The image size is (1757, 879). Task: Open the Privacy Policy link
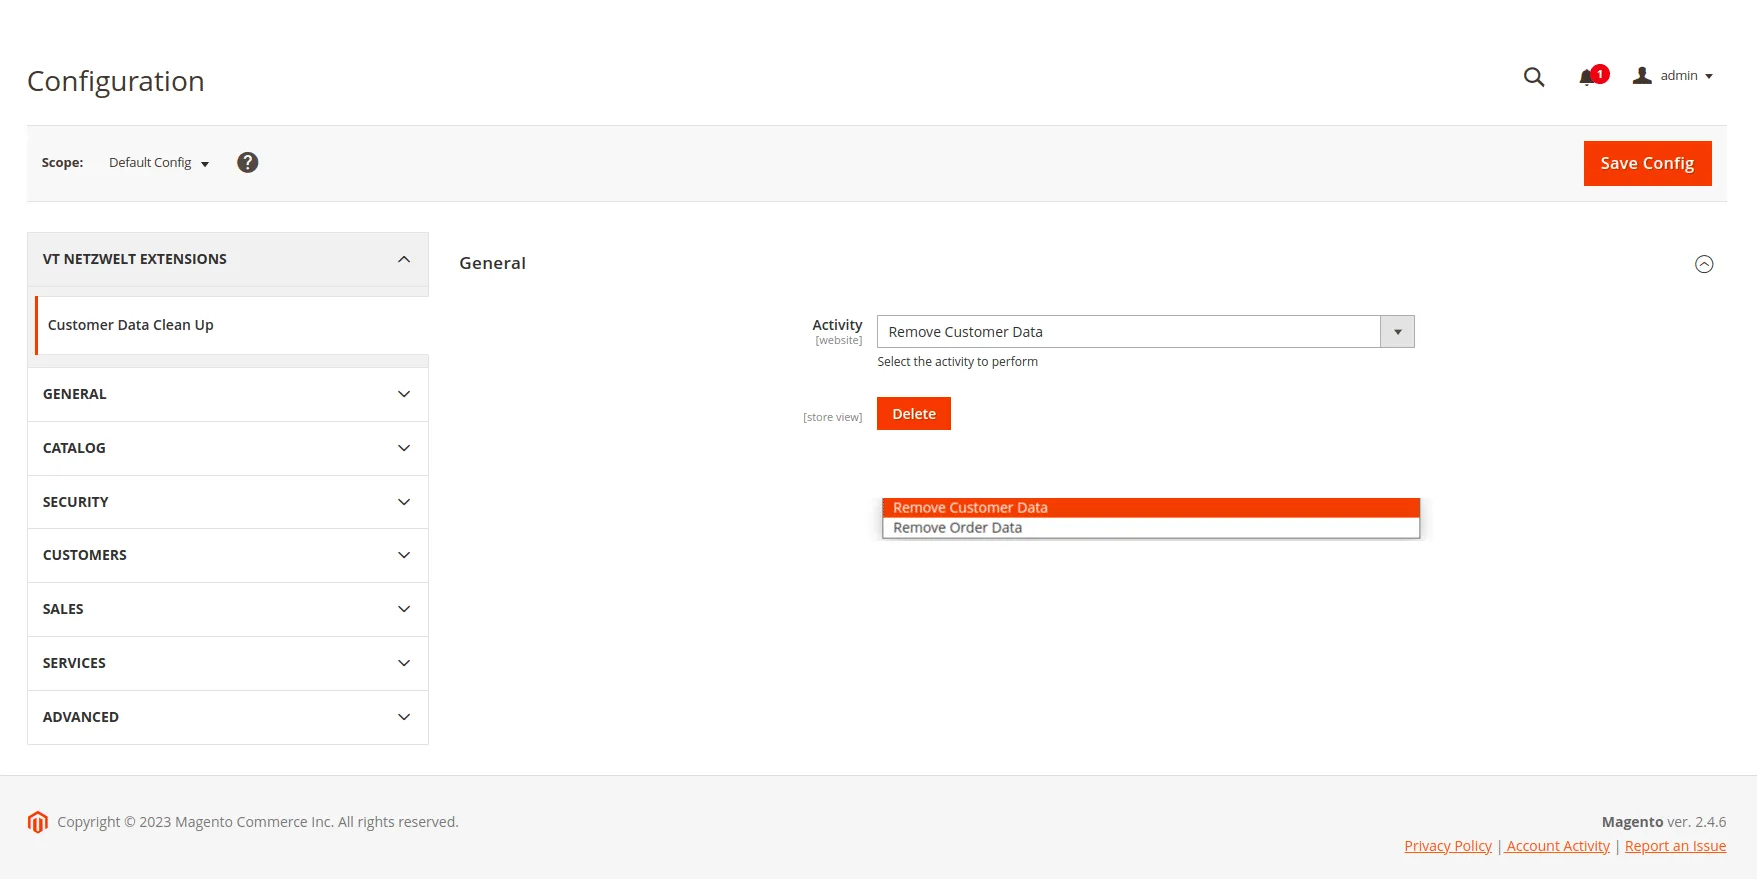pos(1447,846)
